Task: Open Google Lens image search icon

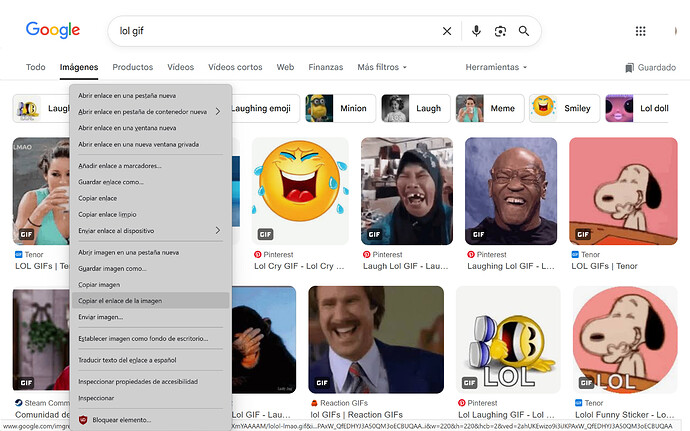Action: coord(500,31)
